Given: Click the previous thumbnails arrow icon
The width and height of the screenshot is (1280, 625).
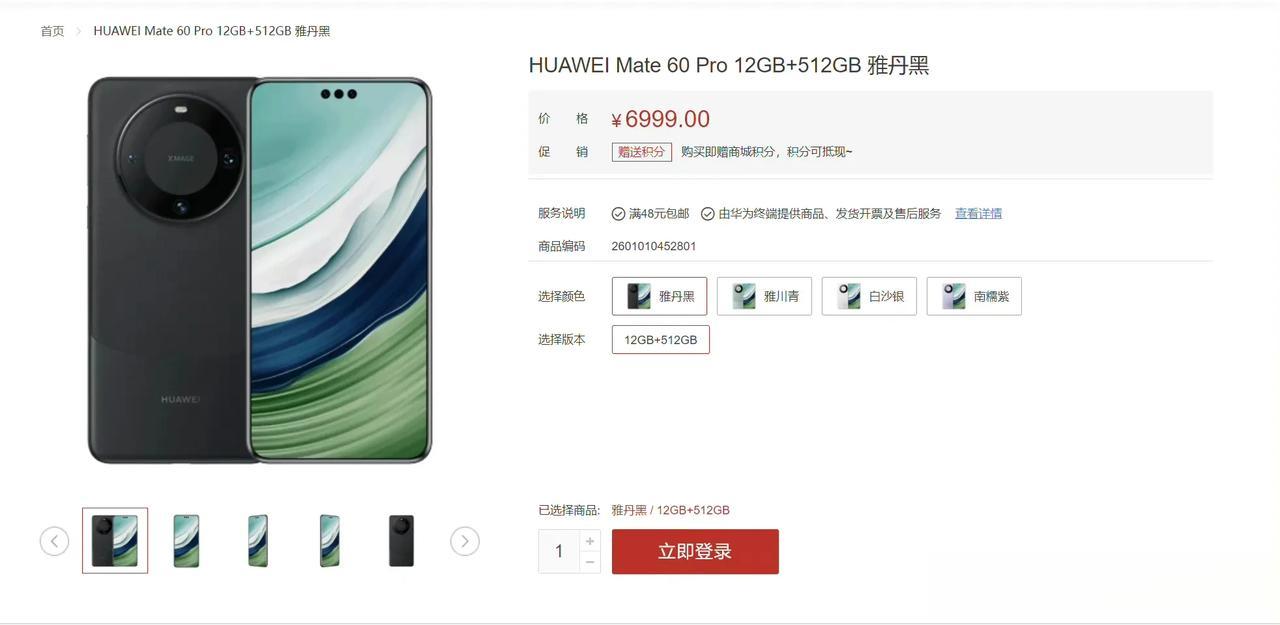Looking at the screenshot, I should pos(54,541).
